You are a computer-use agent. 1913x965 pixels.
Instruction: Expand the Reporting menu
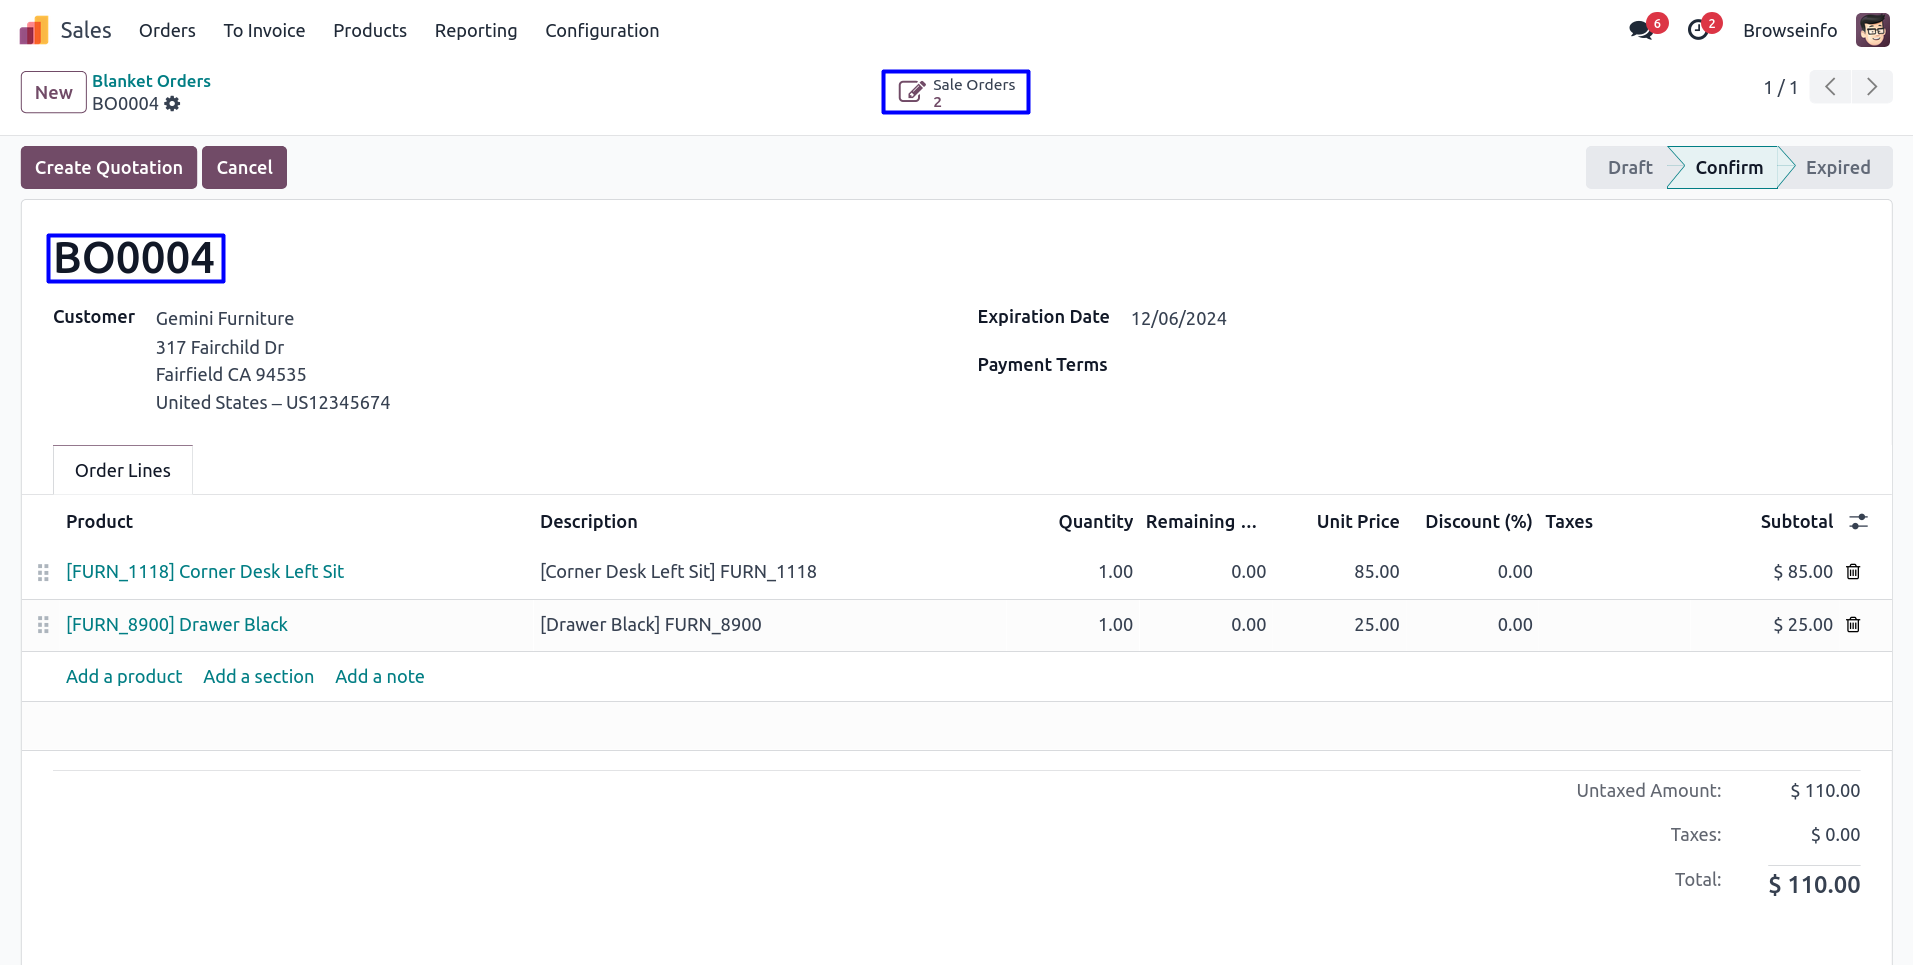476,31
